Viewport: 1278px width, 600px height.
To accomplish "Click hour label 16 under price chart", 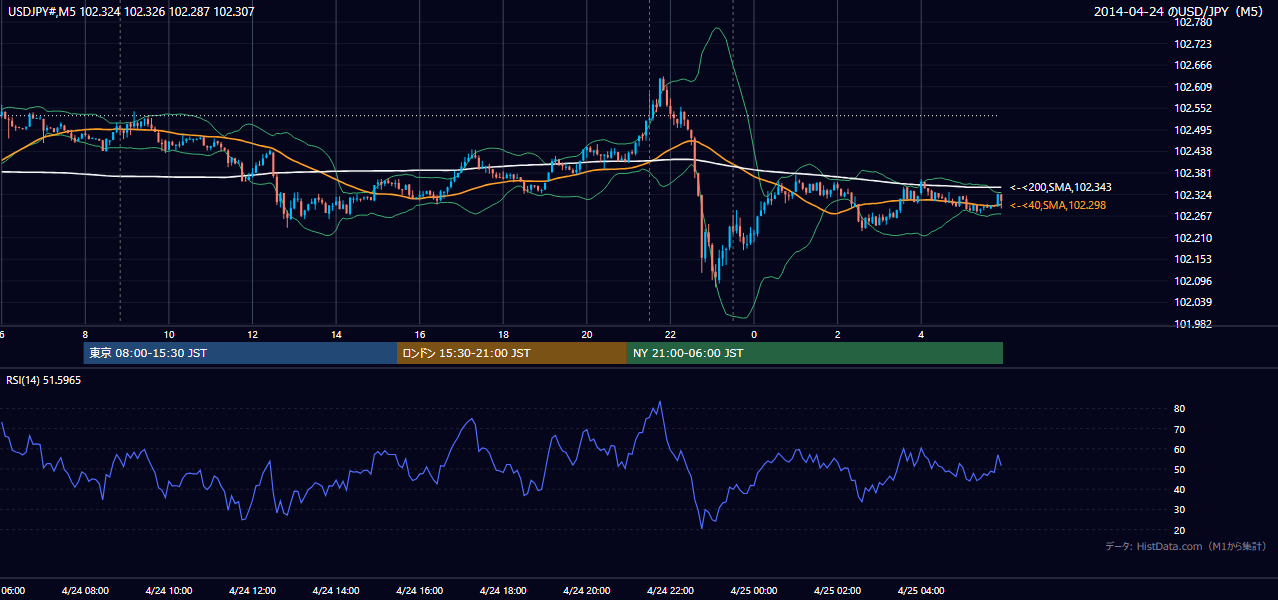I will 420,334.
